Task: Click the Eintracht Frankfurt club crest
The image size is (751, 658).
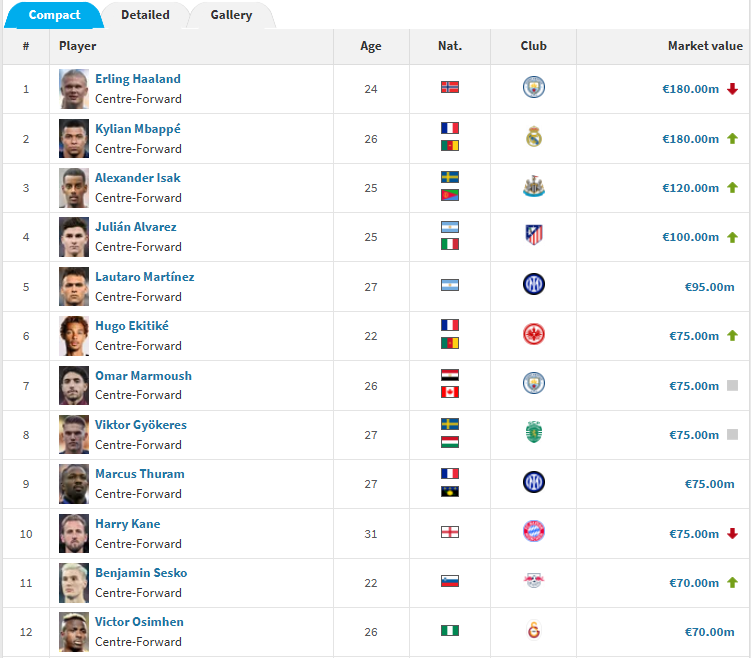Action: point(534,334)
